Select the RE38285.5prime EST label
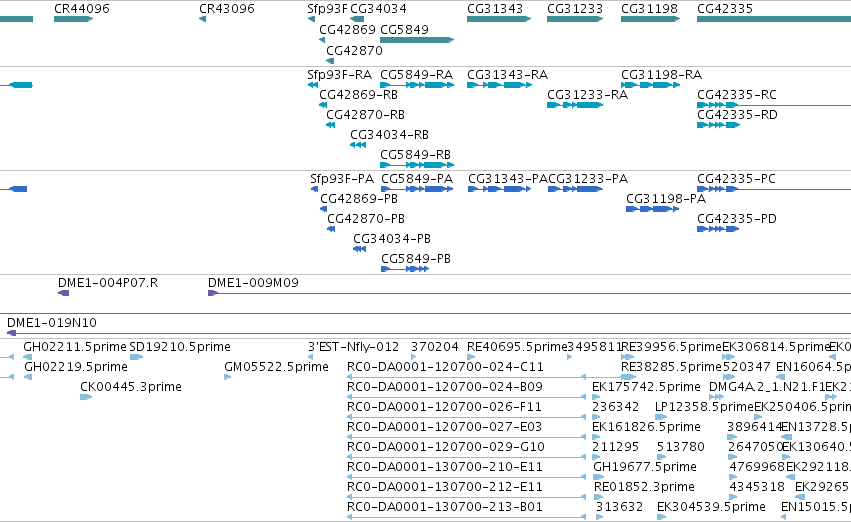The height and width of the screenshot is (522, 851). 671,367
